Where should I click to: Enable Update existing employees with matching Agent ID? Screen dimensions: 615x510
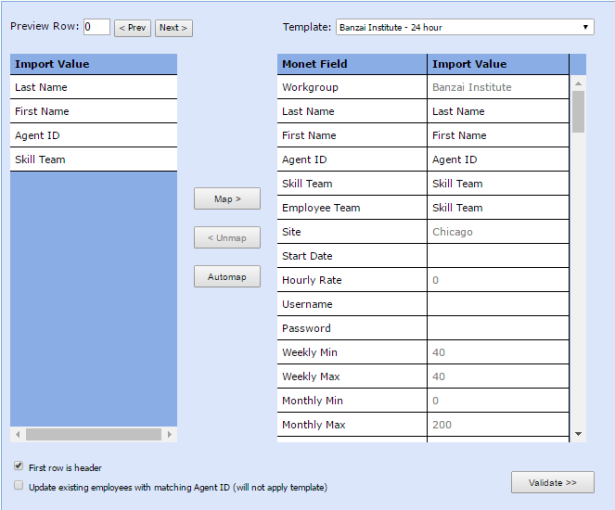click(x=19, y=486)
